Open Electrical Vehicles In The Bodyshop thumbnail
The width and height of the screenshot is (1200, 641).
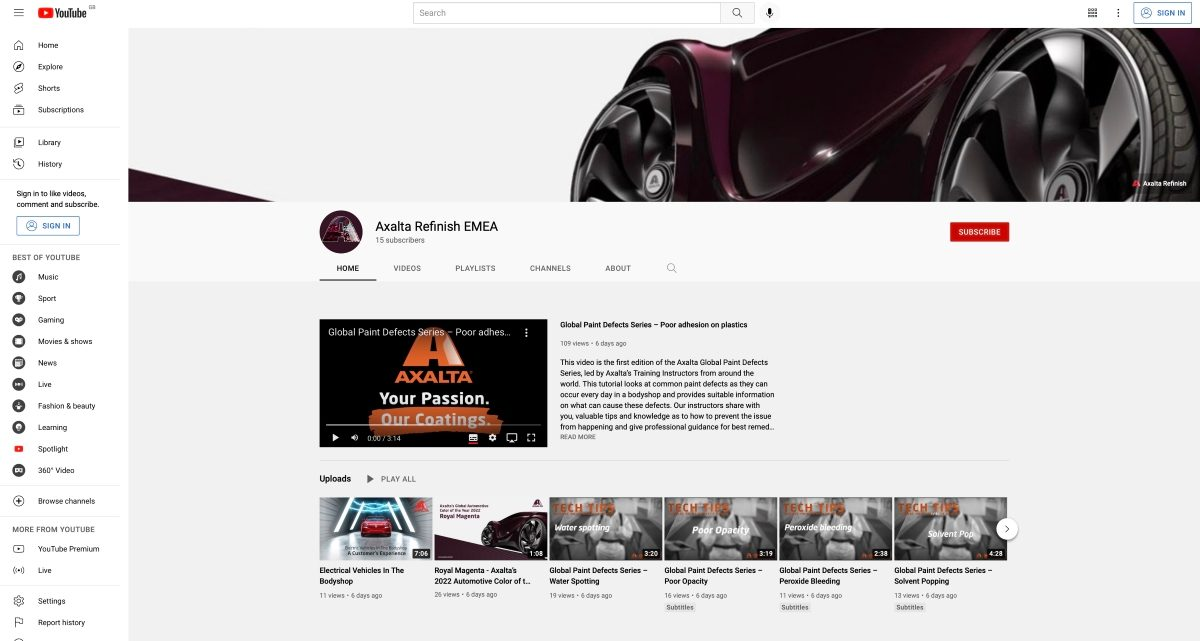tap(376, 529)
